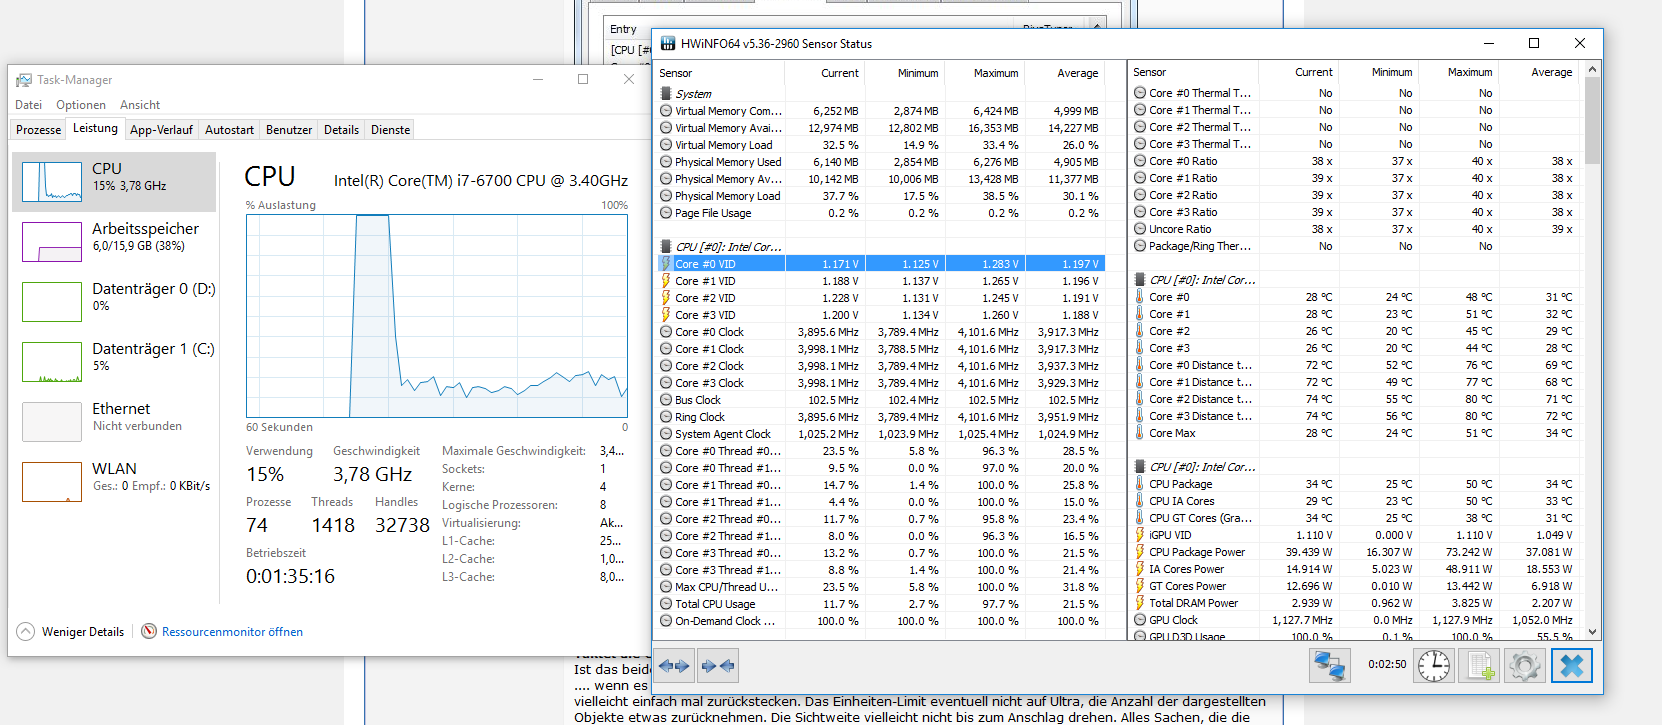Screen dimensions: 1662x725
Task: Select Arbeitsspeicher in performance sidebar
Action: pos(115,242)
